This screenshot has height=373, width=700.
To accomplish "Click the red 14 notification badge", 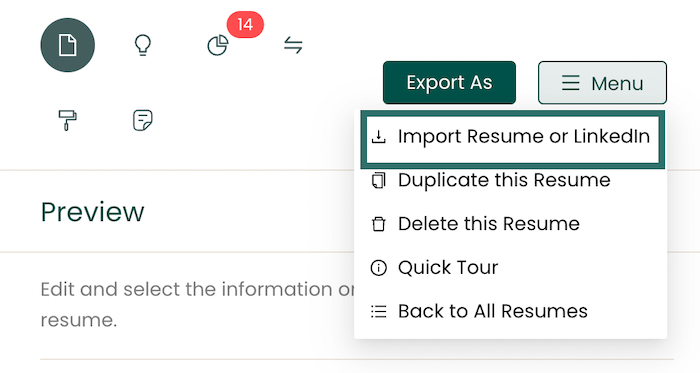I will pos(245,25).
